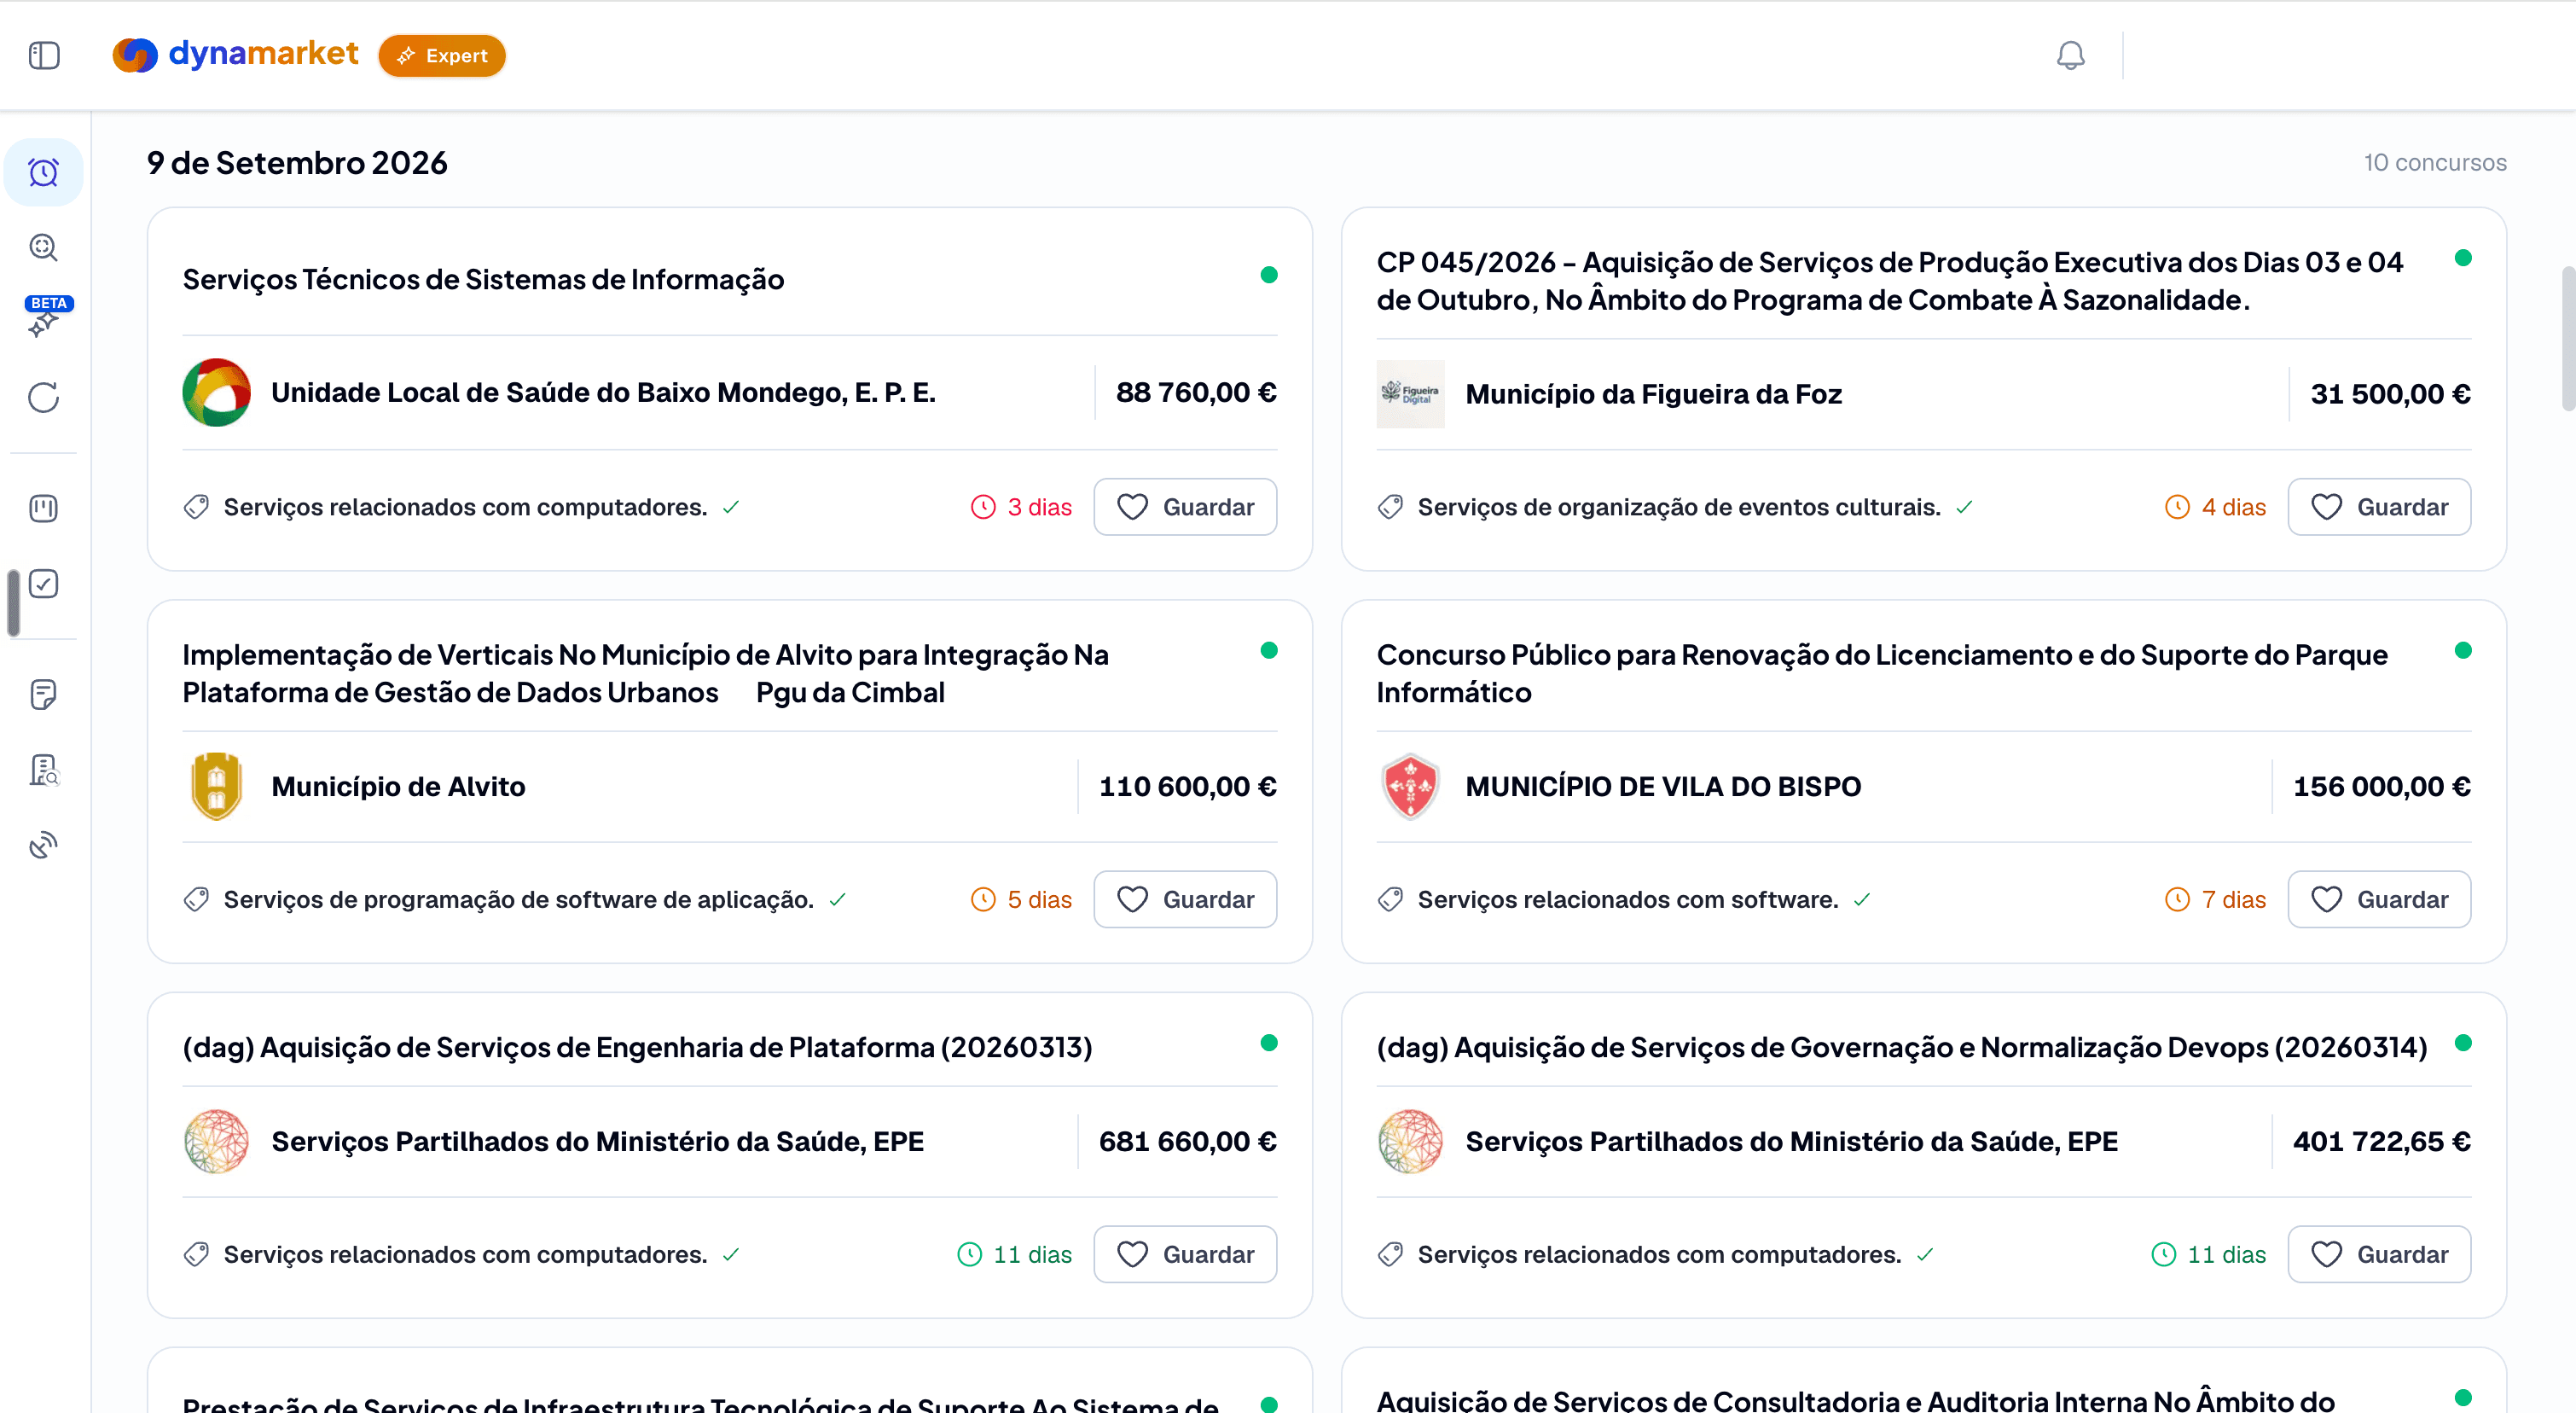Click 'Serviços de organização de eventos culturais.' category
This screenshot has width=2576, height=1413.
point(1678,507)
